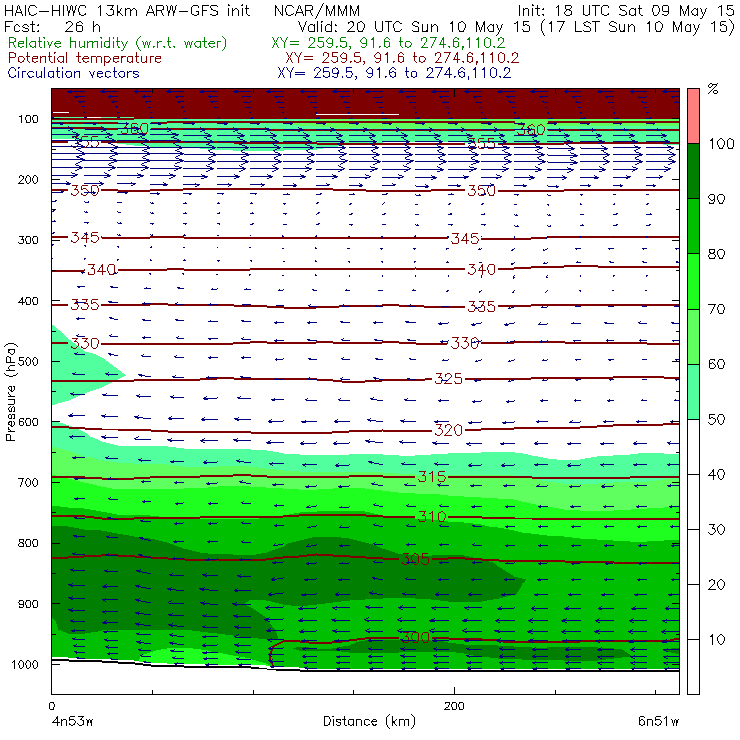Click the '700' pressure axis label

tap(28, 482)
